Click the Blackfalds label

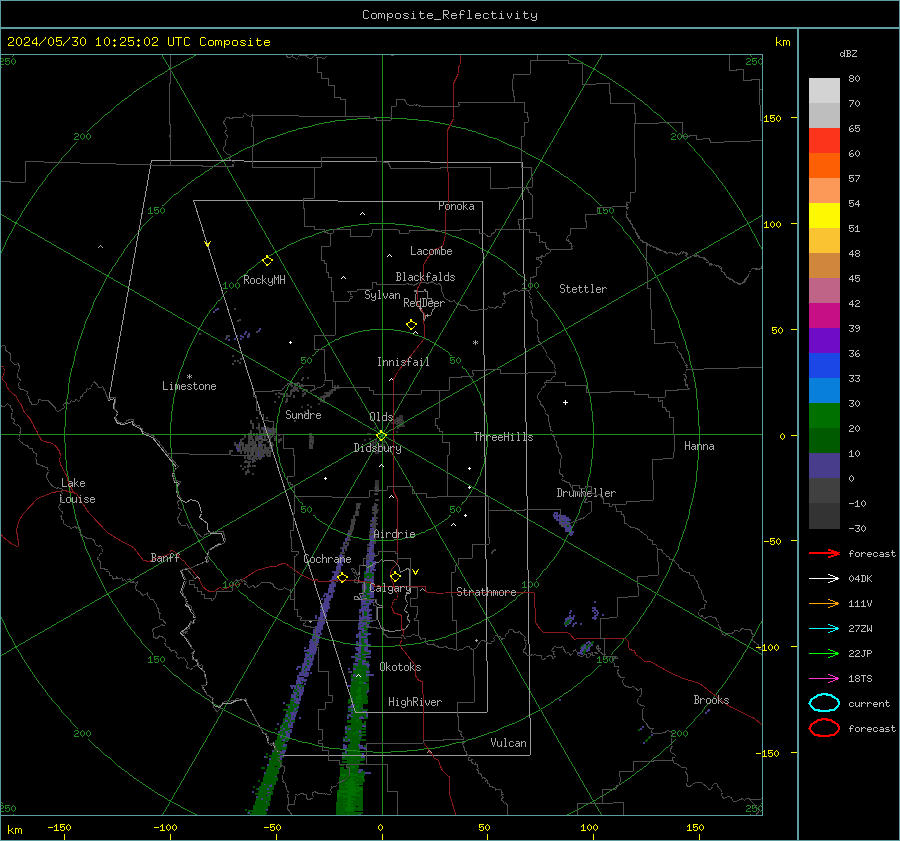425,277
